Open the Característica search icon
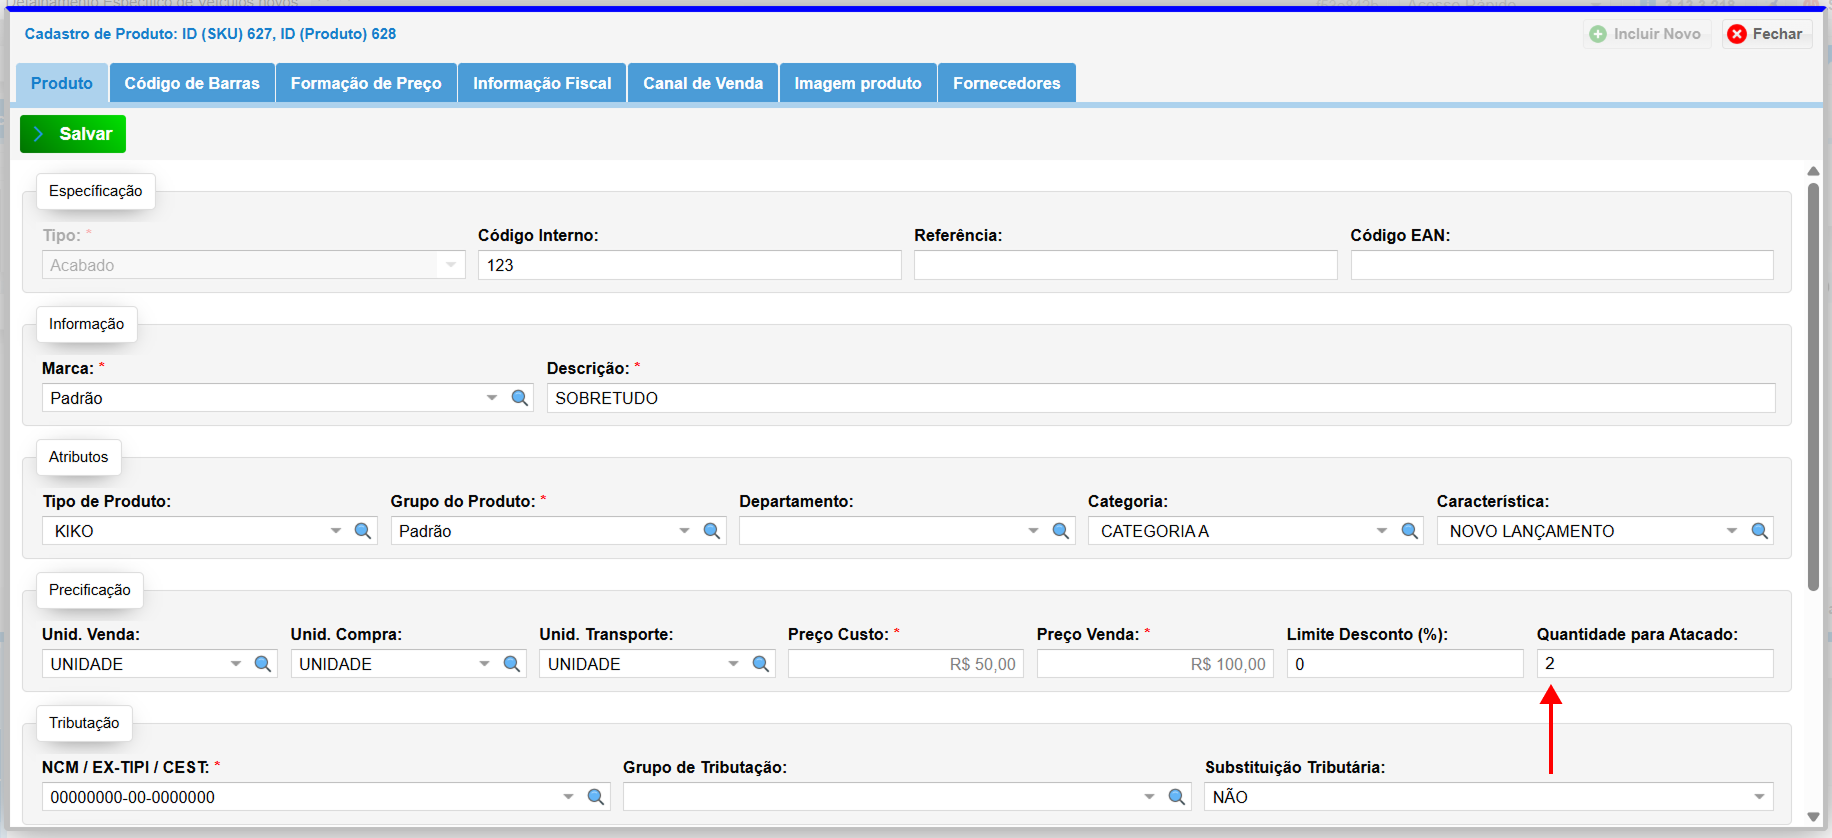 (1760, 531)
